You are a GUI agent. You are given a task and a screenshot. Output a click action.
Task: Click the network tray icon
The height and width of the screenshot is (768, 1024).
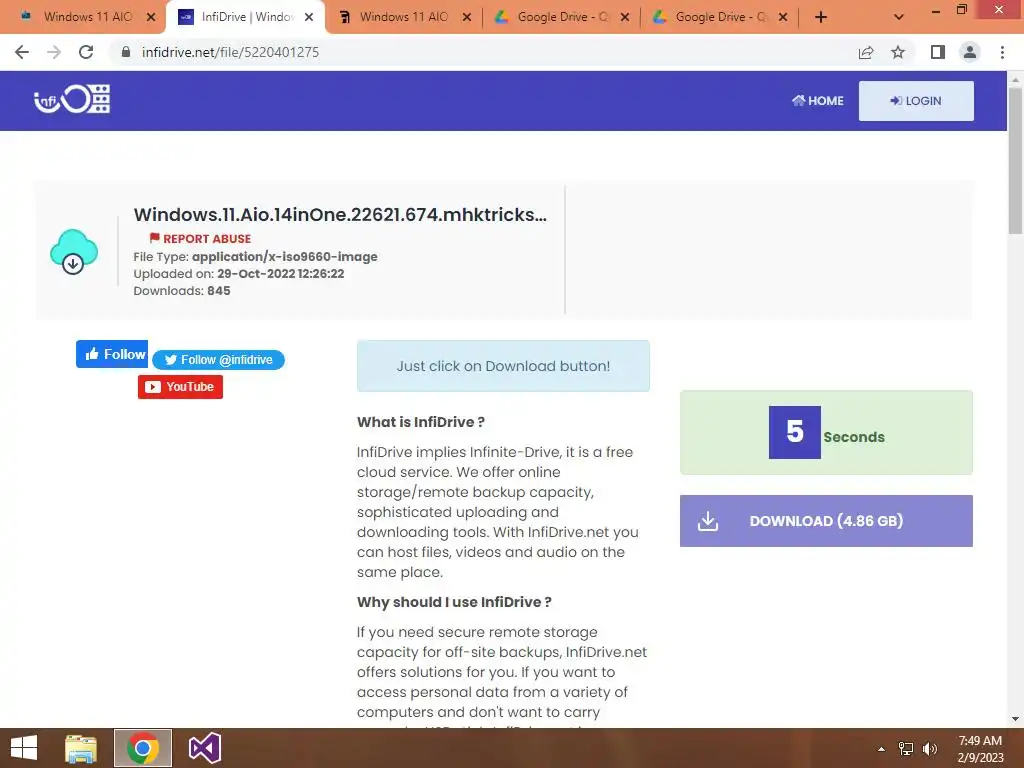(906, 749)
